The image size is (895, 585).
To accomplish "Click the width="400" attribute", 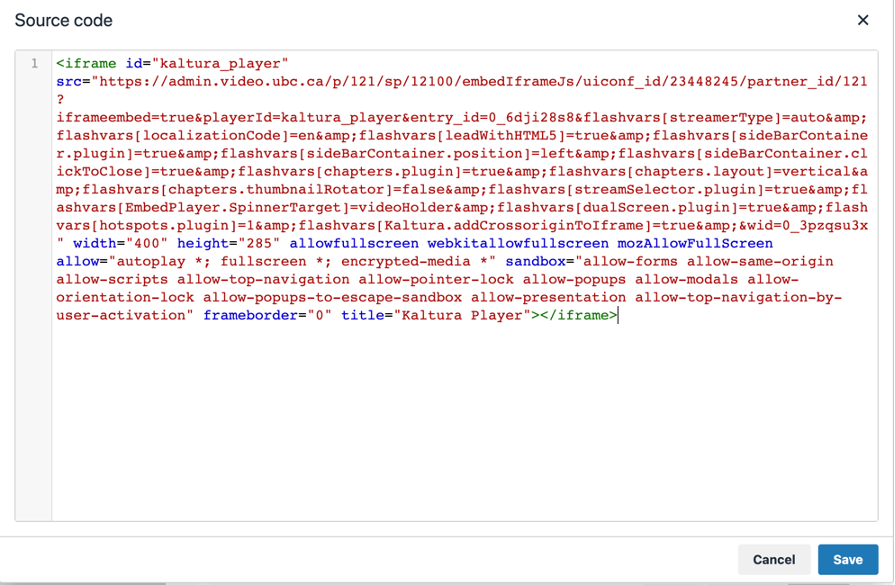I will pyautogui.click(x=120, y=244).
